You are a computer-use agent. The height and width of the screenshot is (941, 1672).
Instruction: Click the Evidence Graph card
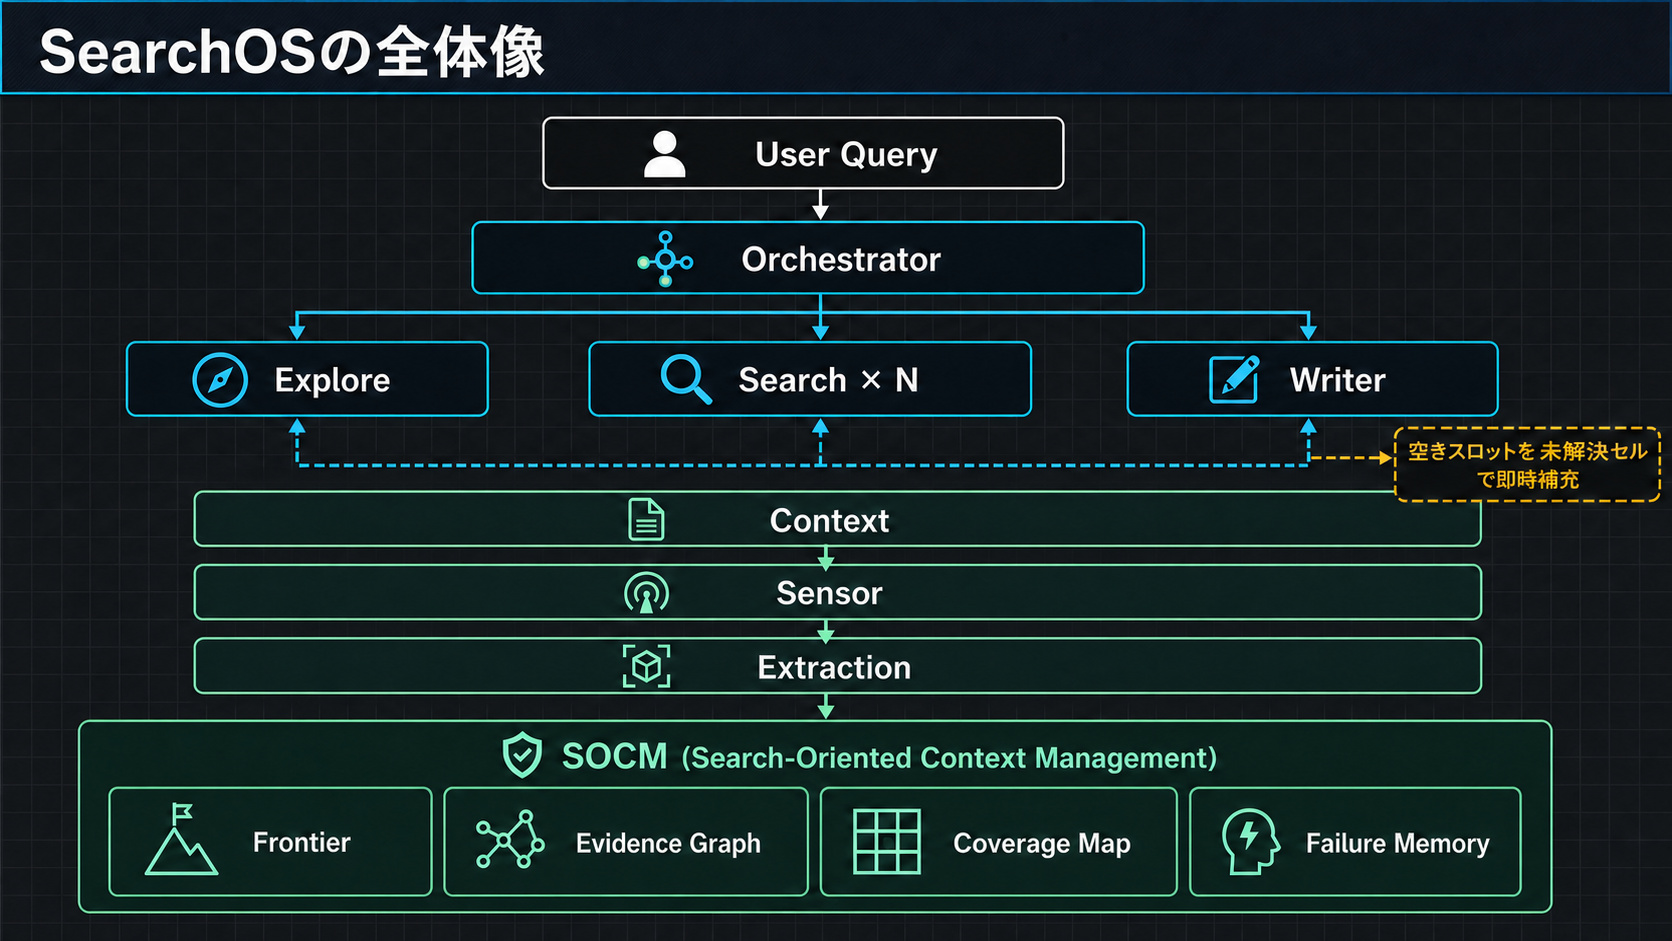626,842
